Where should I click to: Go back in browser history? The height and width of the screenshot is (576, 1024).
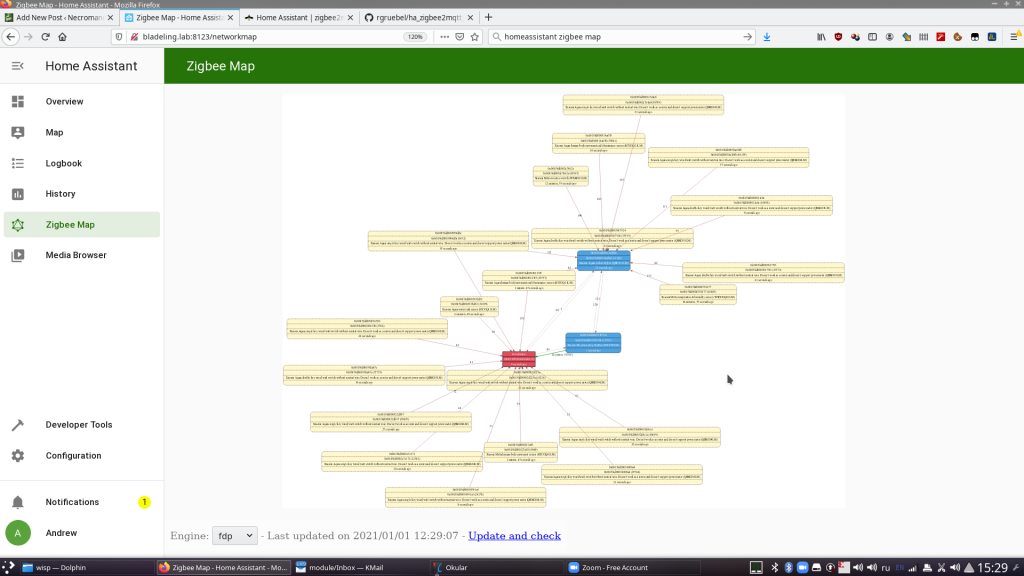10,37
